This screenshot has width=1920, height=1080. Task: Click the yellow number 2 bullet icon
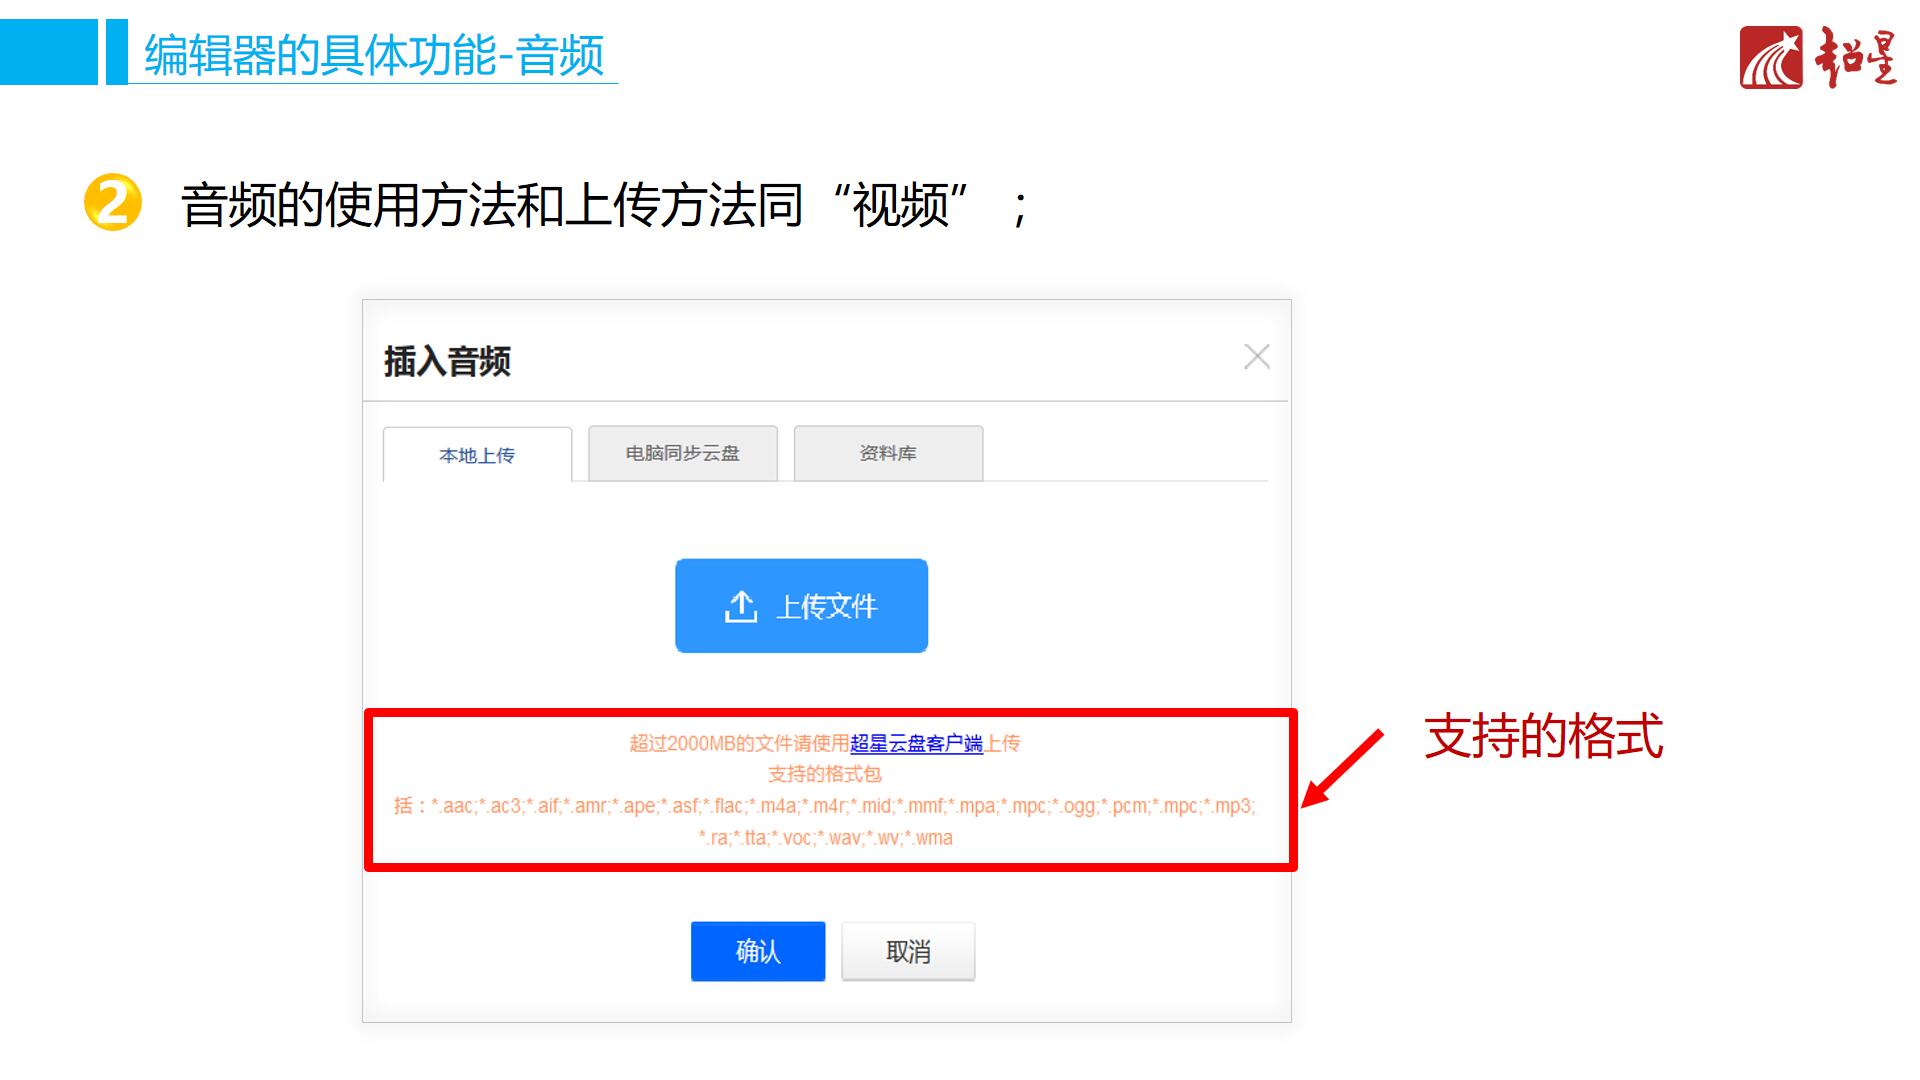(112, 203)
